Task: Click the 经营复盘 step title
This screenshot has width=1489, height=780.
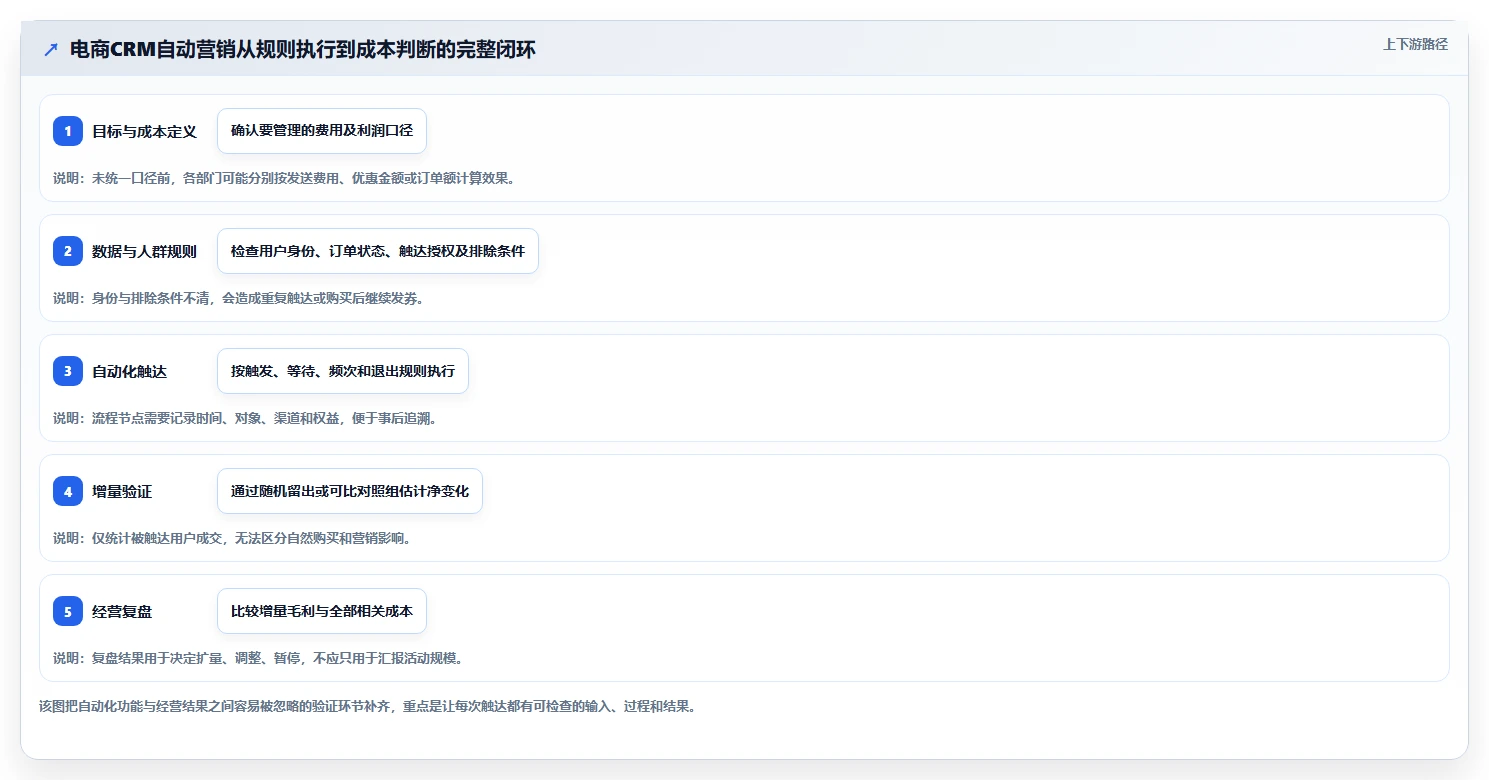Action: [122, 611]
